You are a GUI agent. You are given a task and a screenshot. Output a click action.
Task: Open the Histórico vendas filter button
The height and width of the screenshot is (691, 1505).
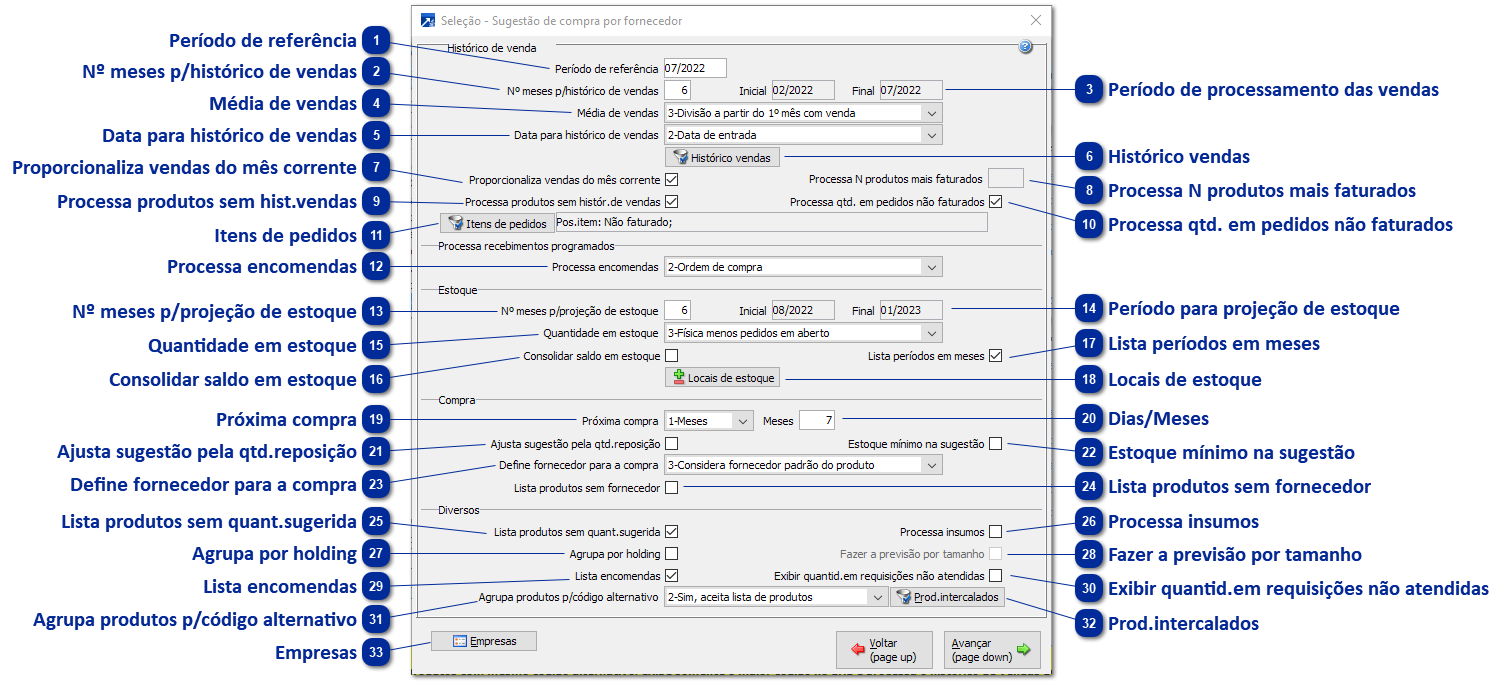(722, 157)
